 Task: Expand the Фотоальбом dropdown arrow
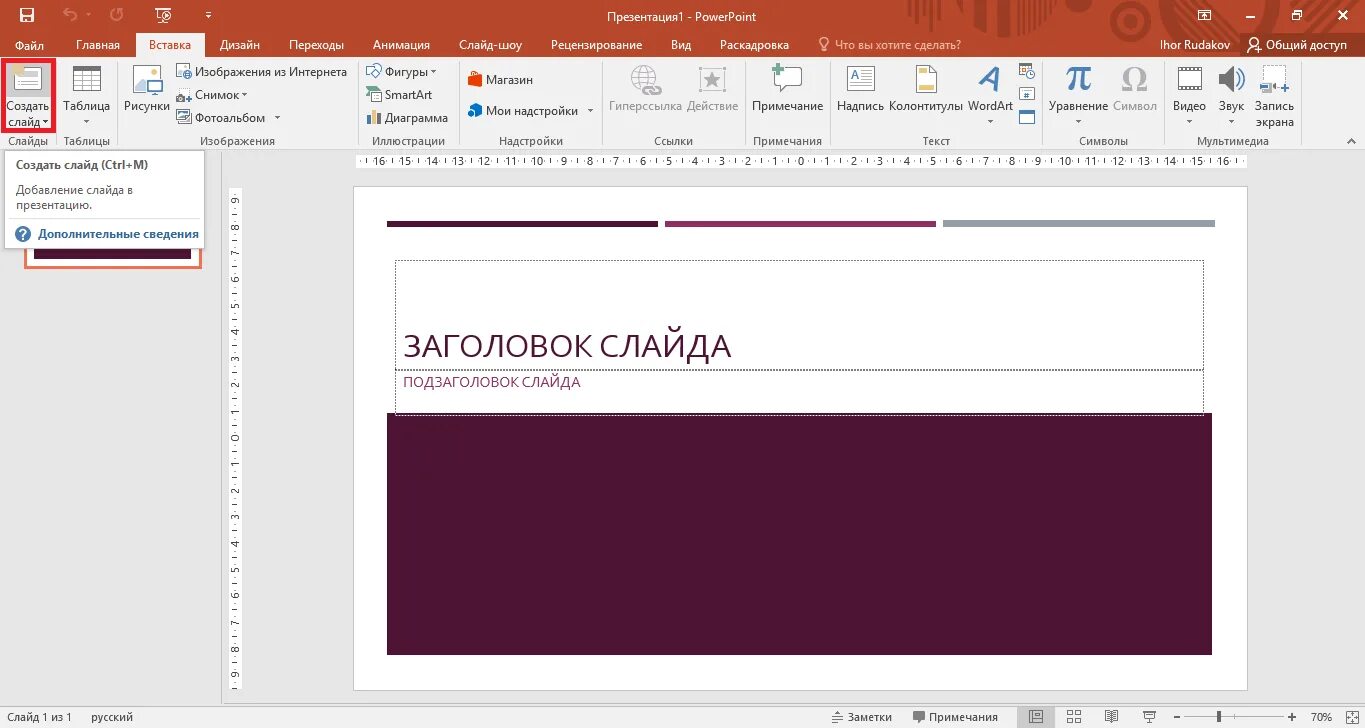tap(277, 118)
